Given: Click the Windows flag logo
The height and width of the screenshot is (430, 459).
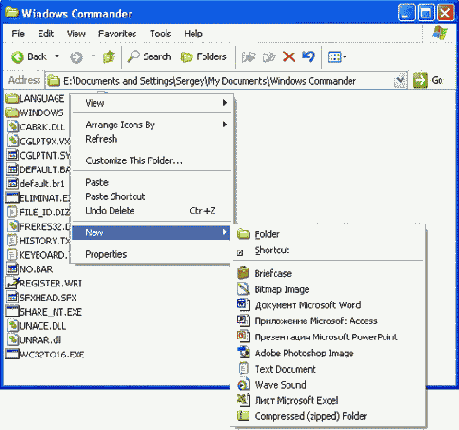Looking at the screenshot, I should (440, 33).
